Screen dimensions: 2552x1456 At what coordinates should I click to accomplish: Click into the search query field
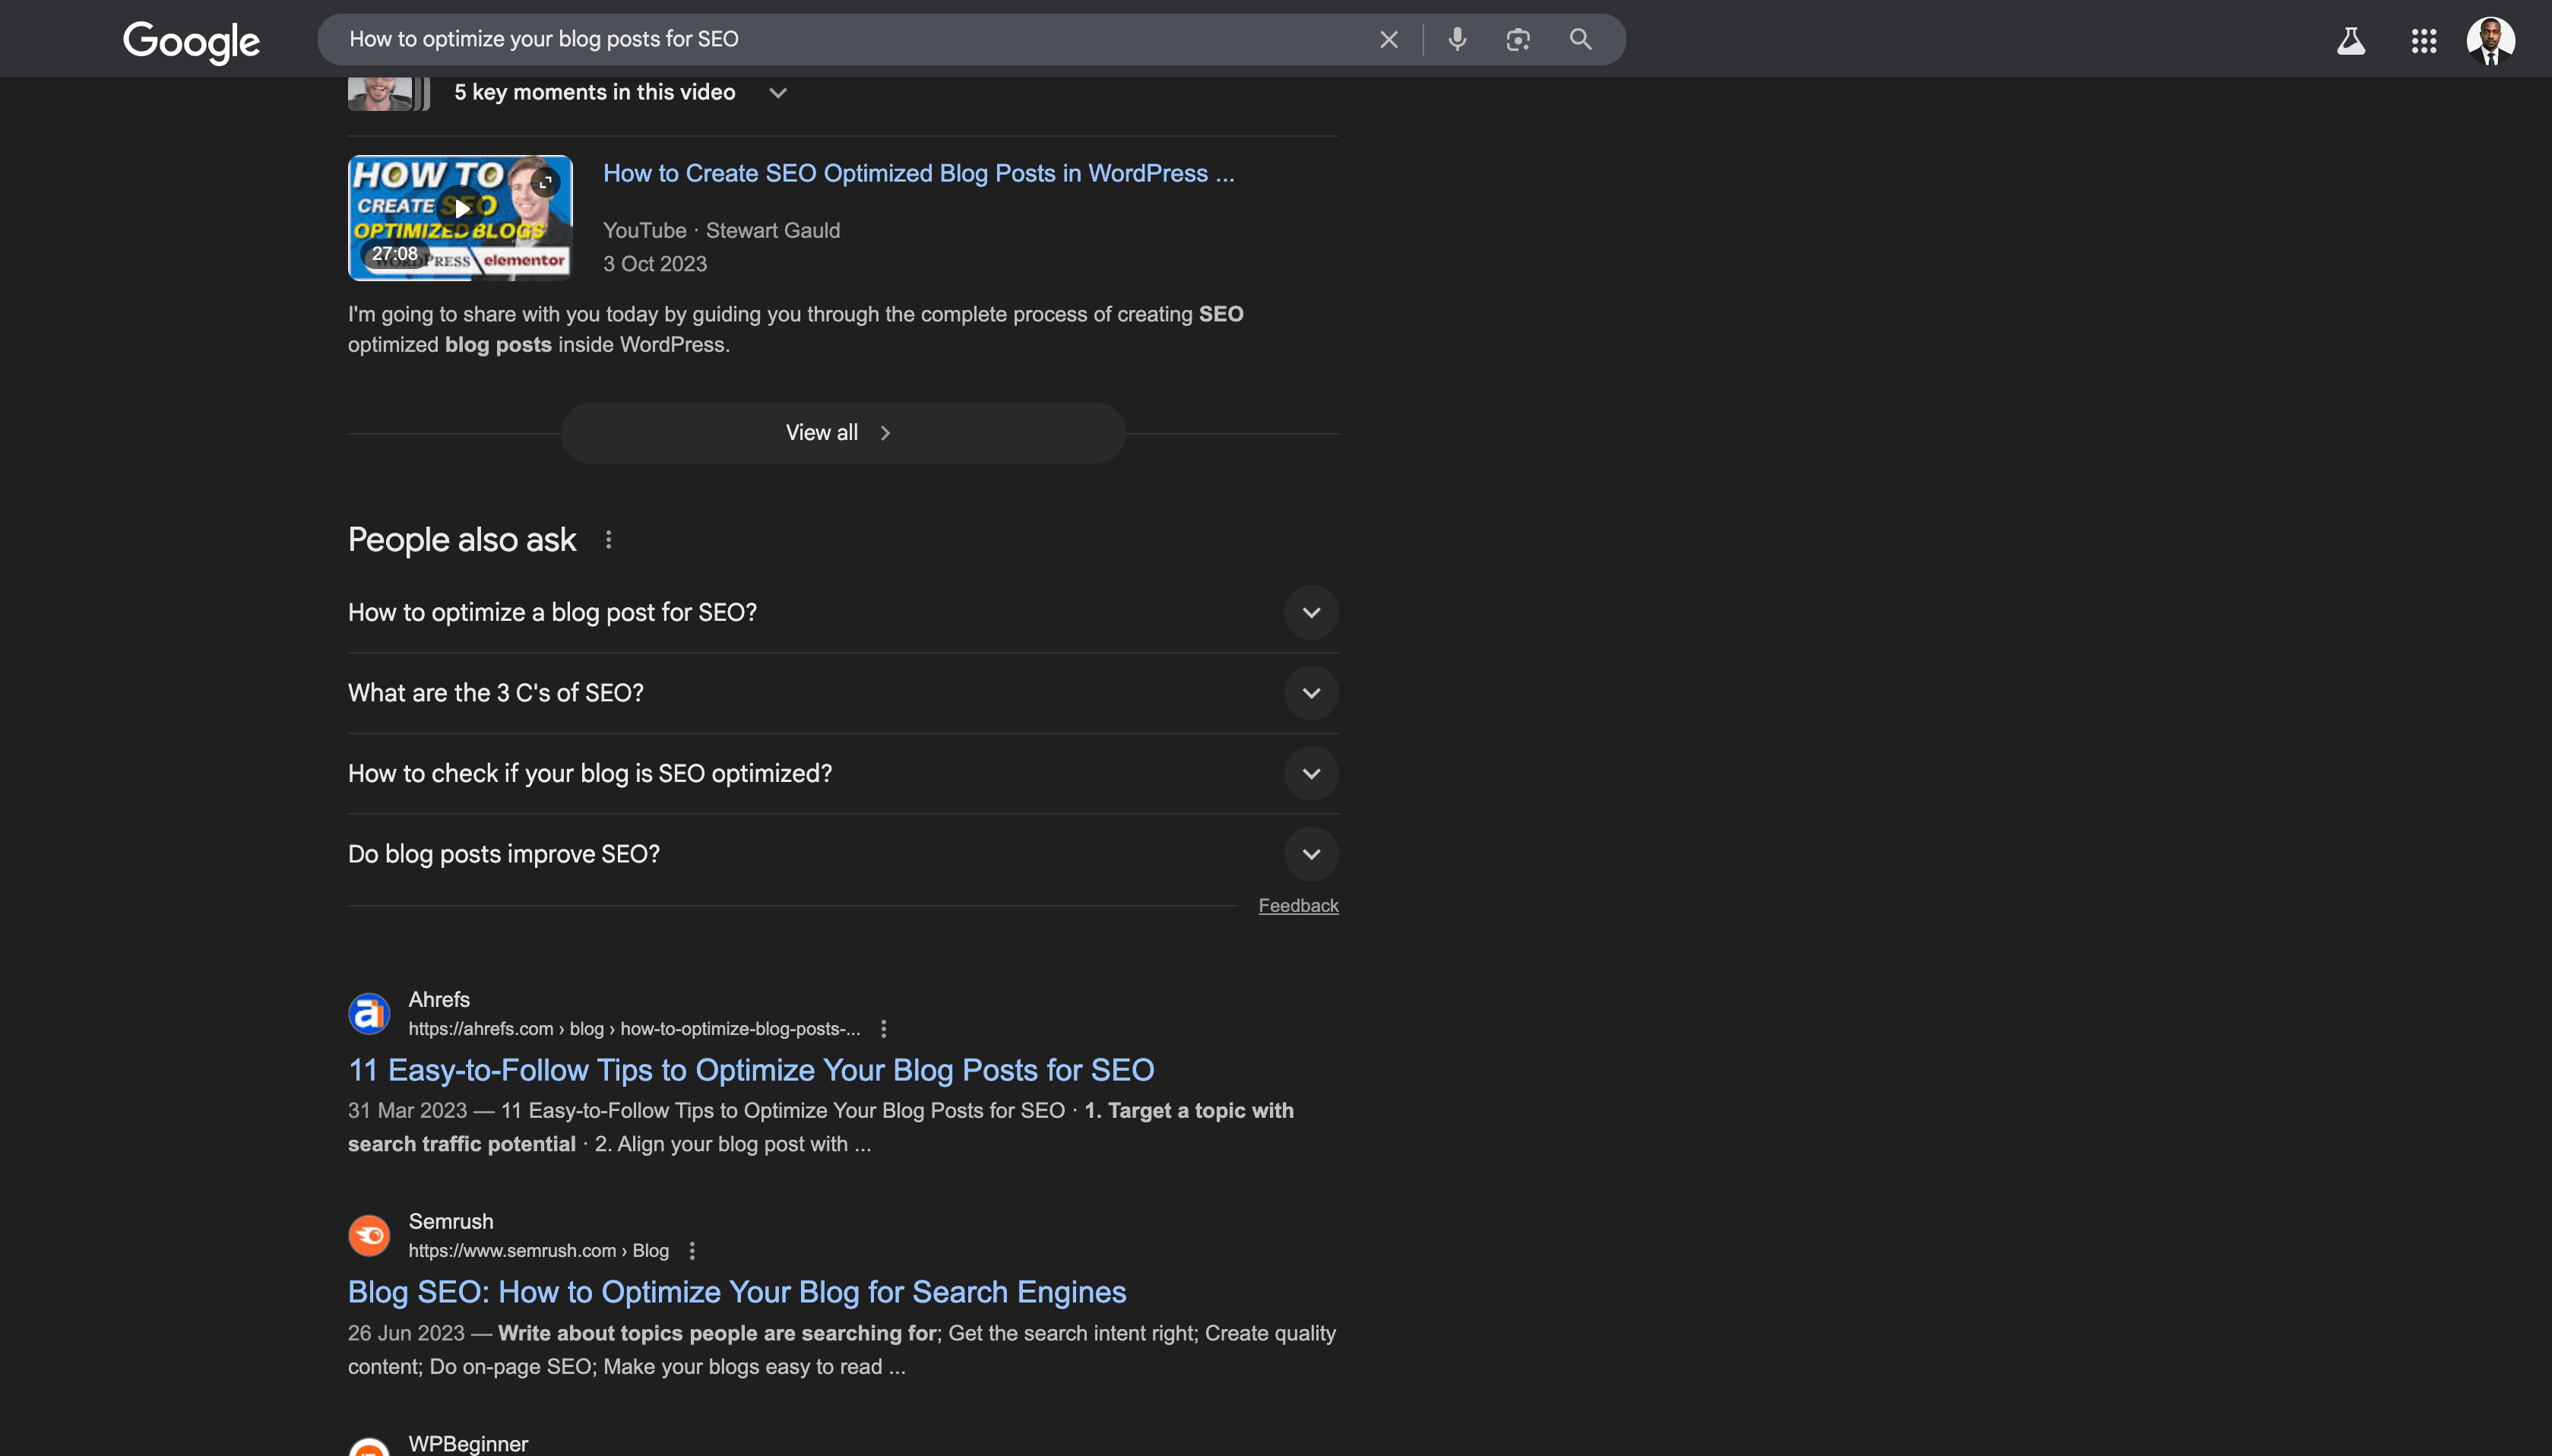tap(850, 40)
